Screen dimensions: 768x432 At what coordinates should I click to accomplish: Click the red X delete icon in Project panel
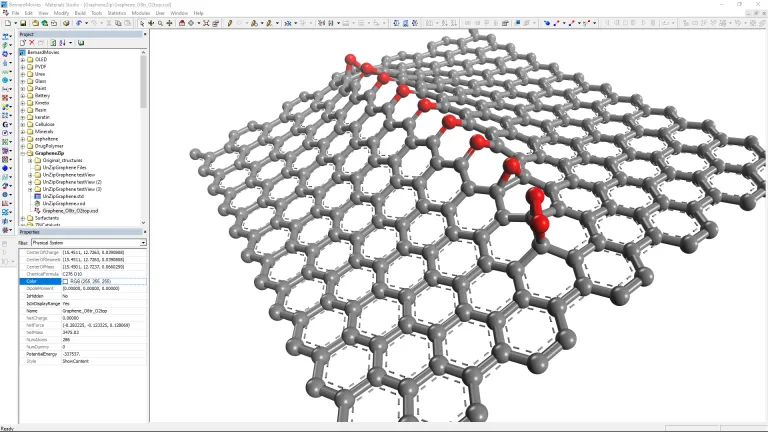(31, 43)
